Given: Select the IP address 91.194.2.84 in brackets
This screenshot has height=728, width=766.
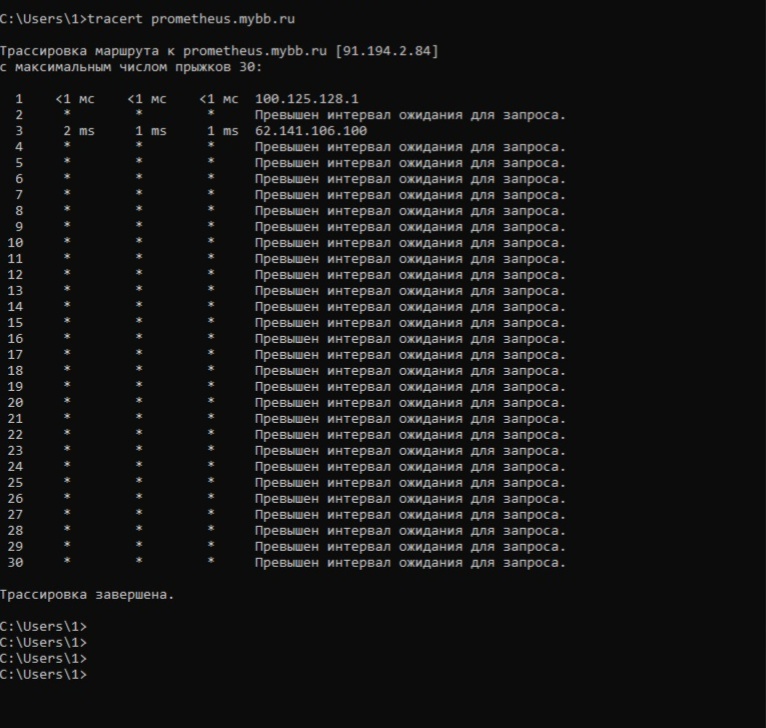Looking at the screenshot, I should click(387, 51).
